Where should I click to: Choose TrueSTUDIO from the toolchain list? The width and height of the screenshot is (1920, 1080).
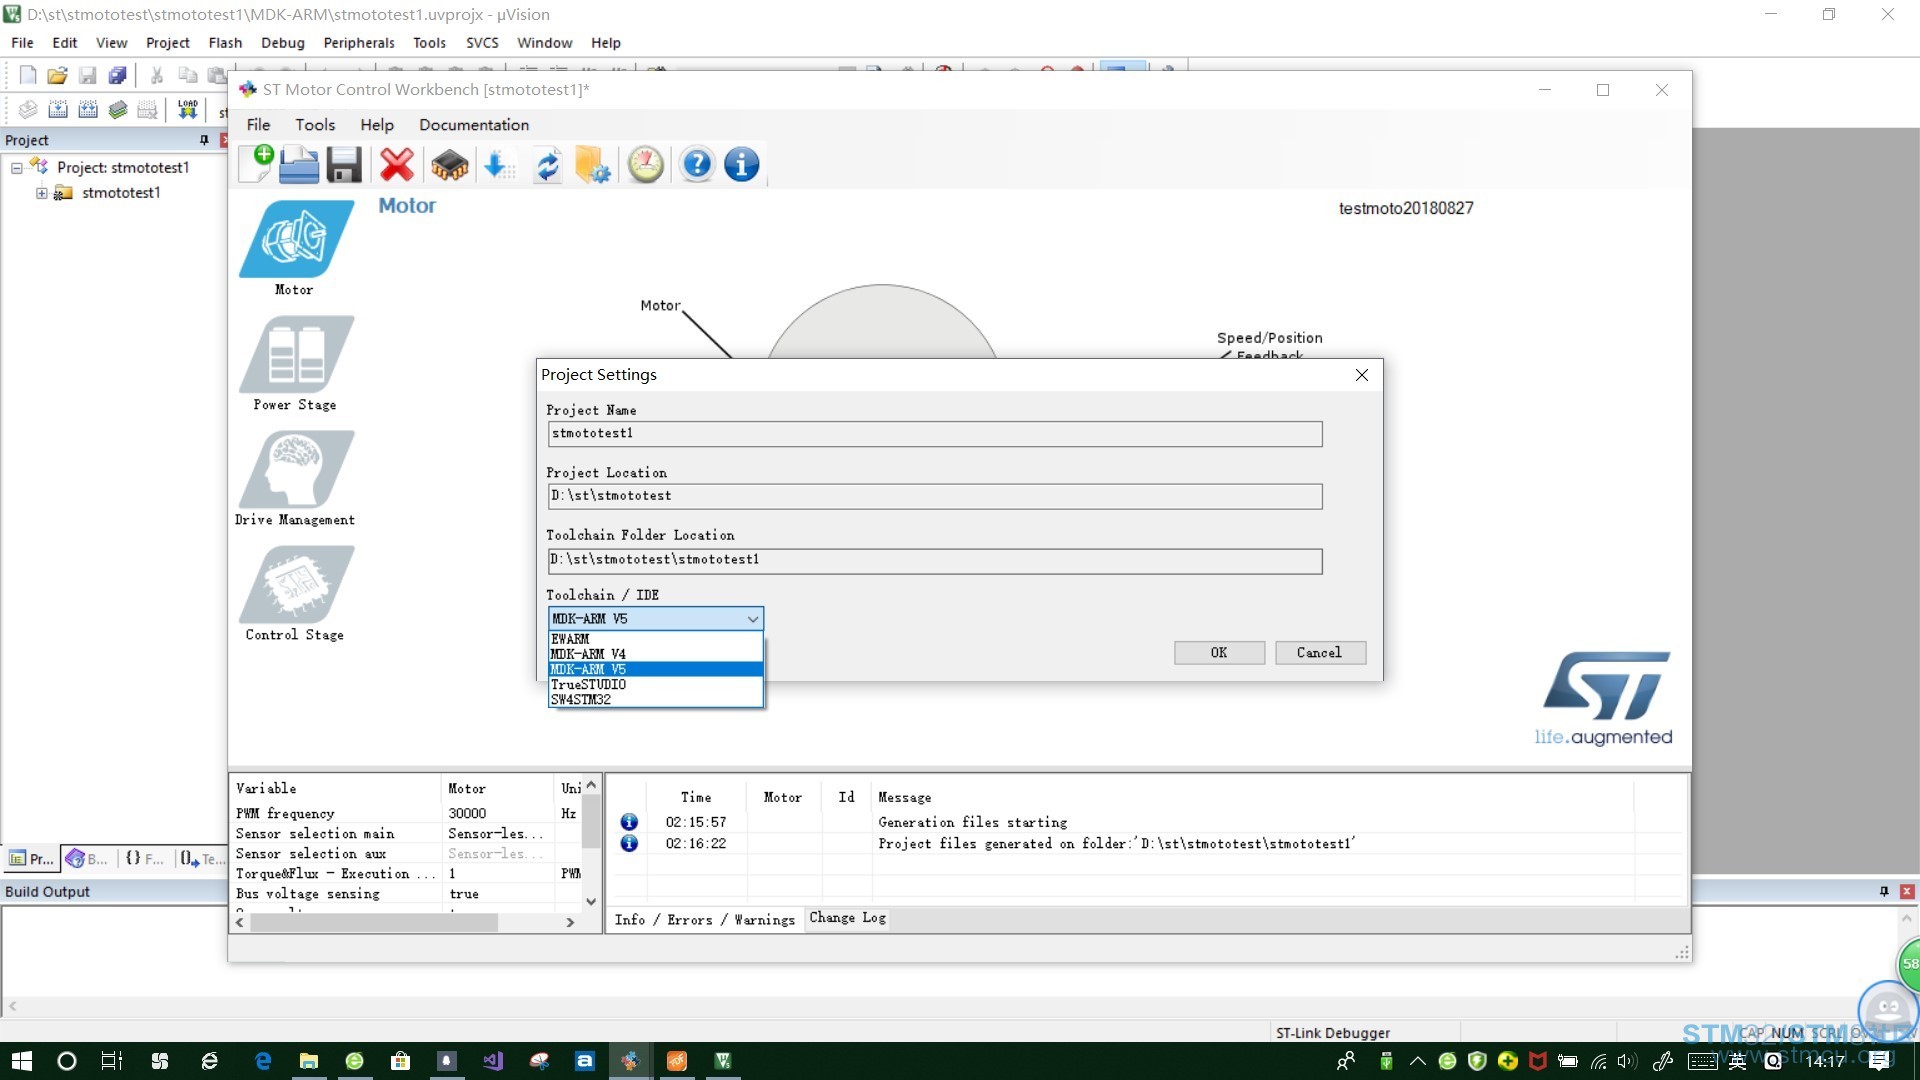click(656, 685)
